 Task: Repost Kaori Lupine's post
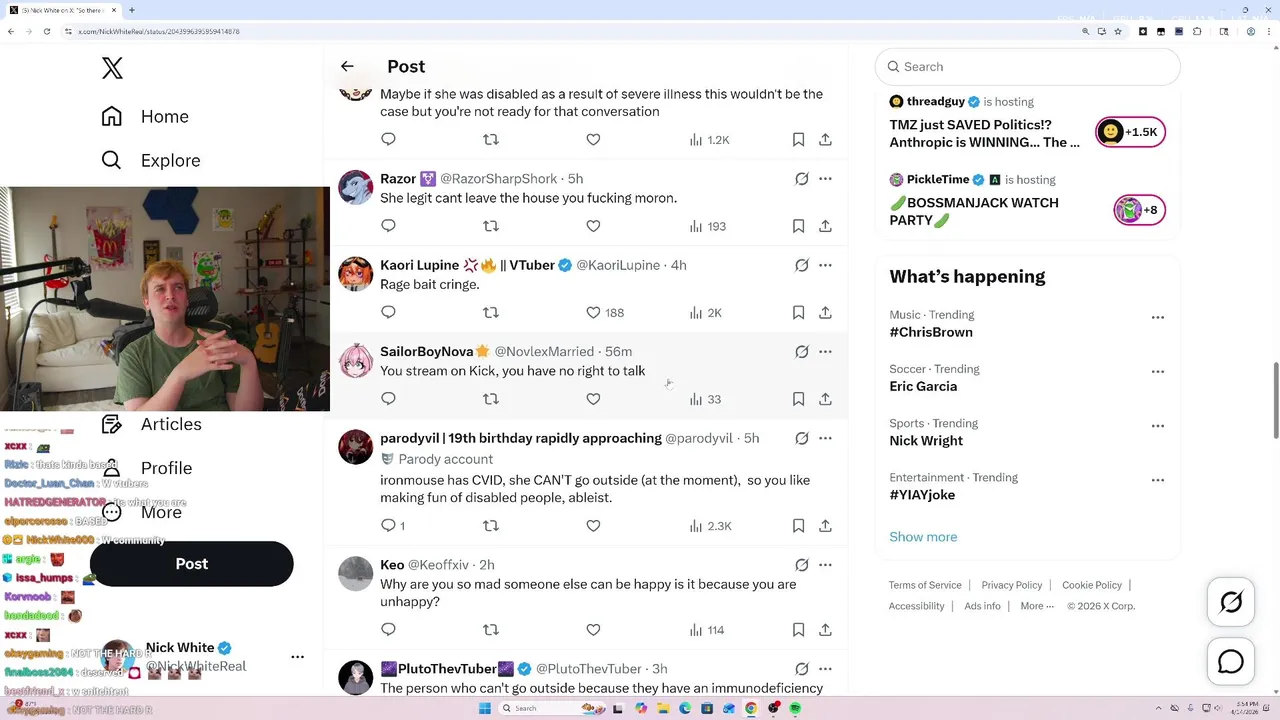(491, 313)
